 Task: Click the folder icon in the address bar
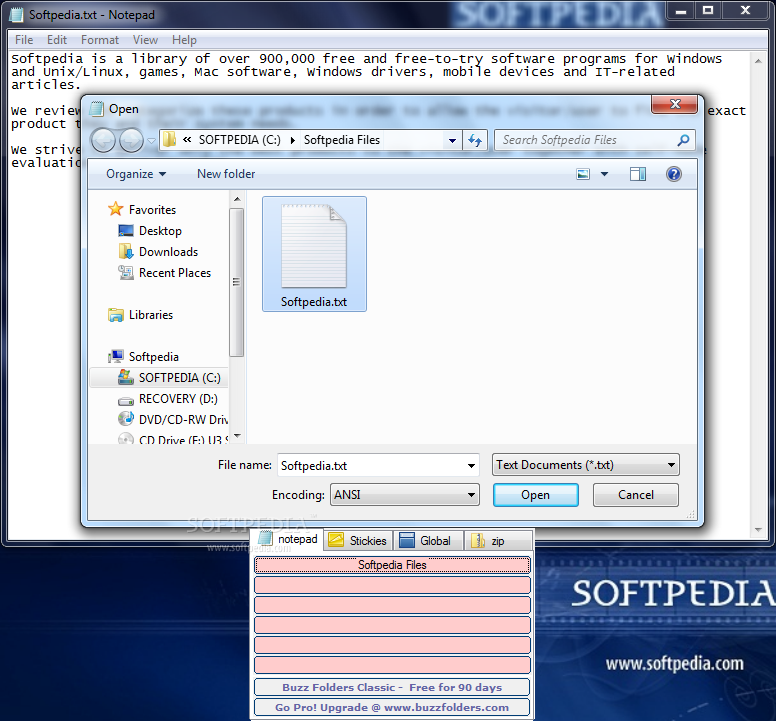[x=170, y=140]
